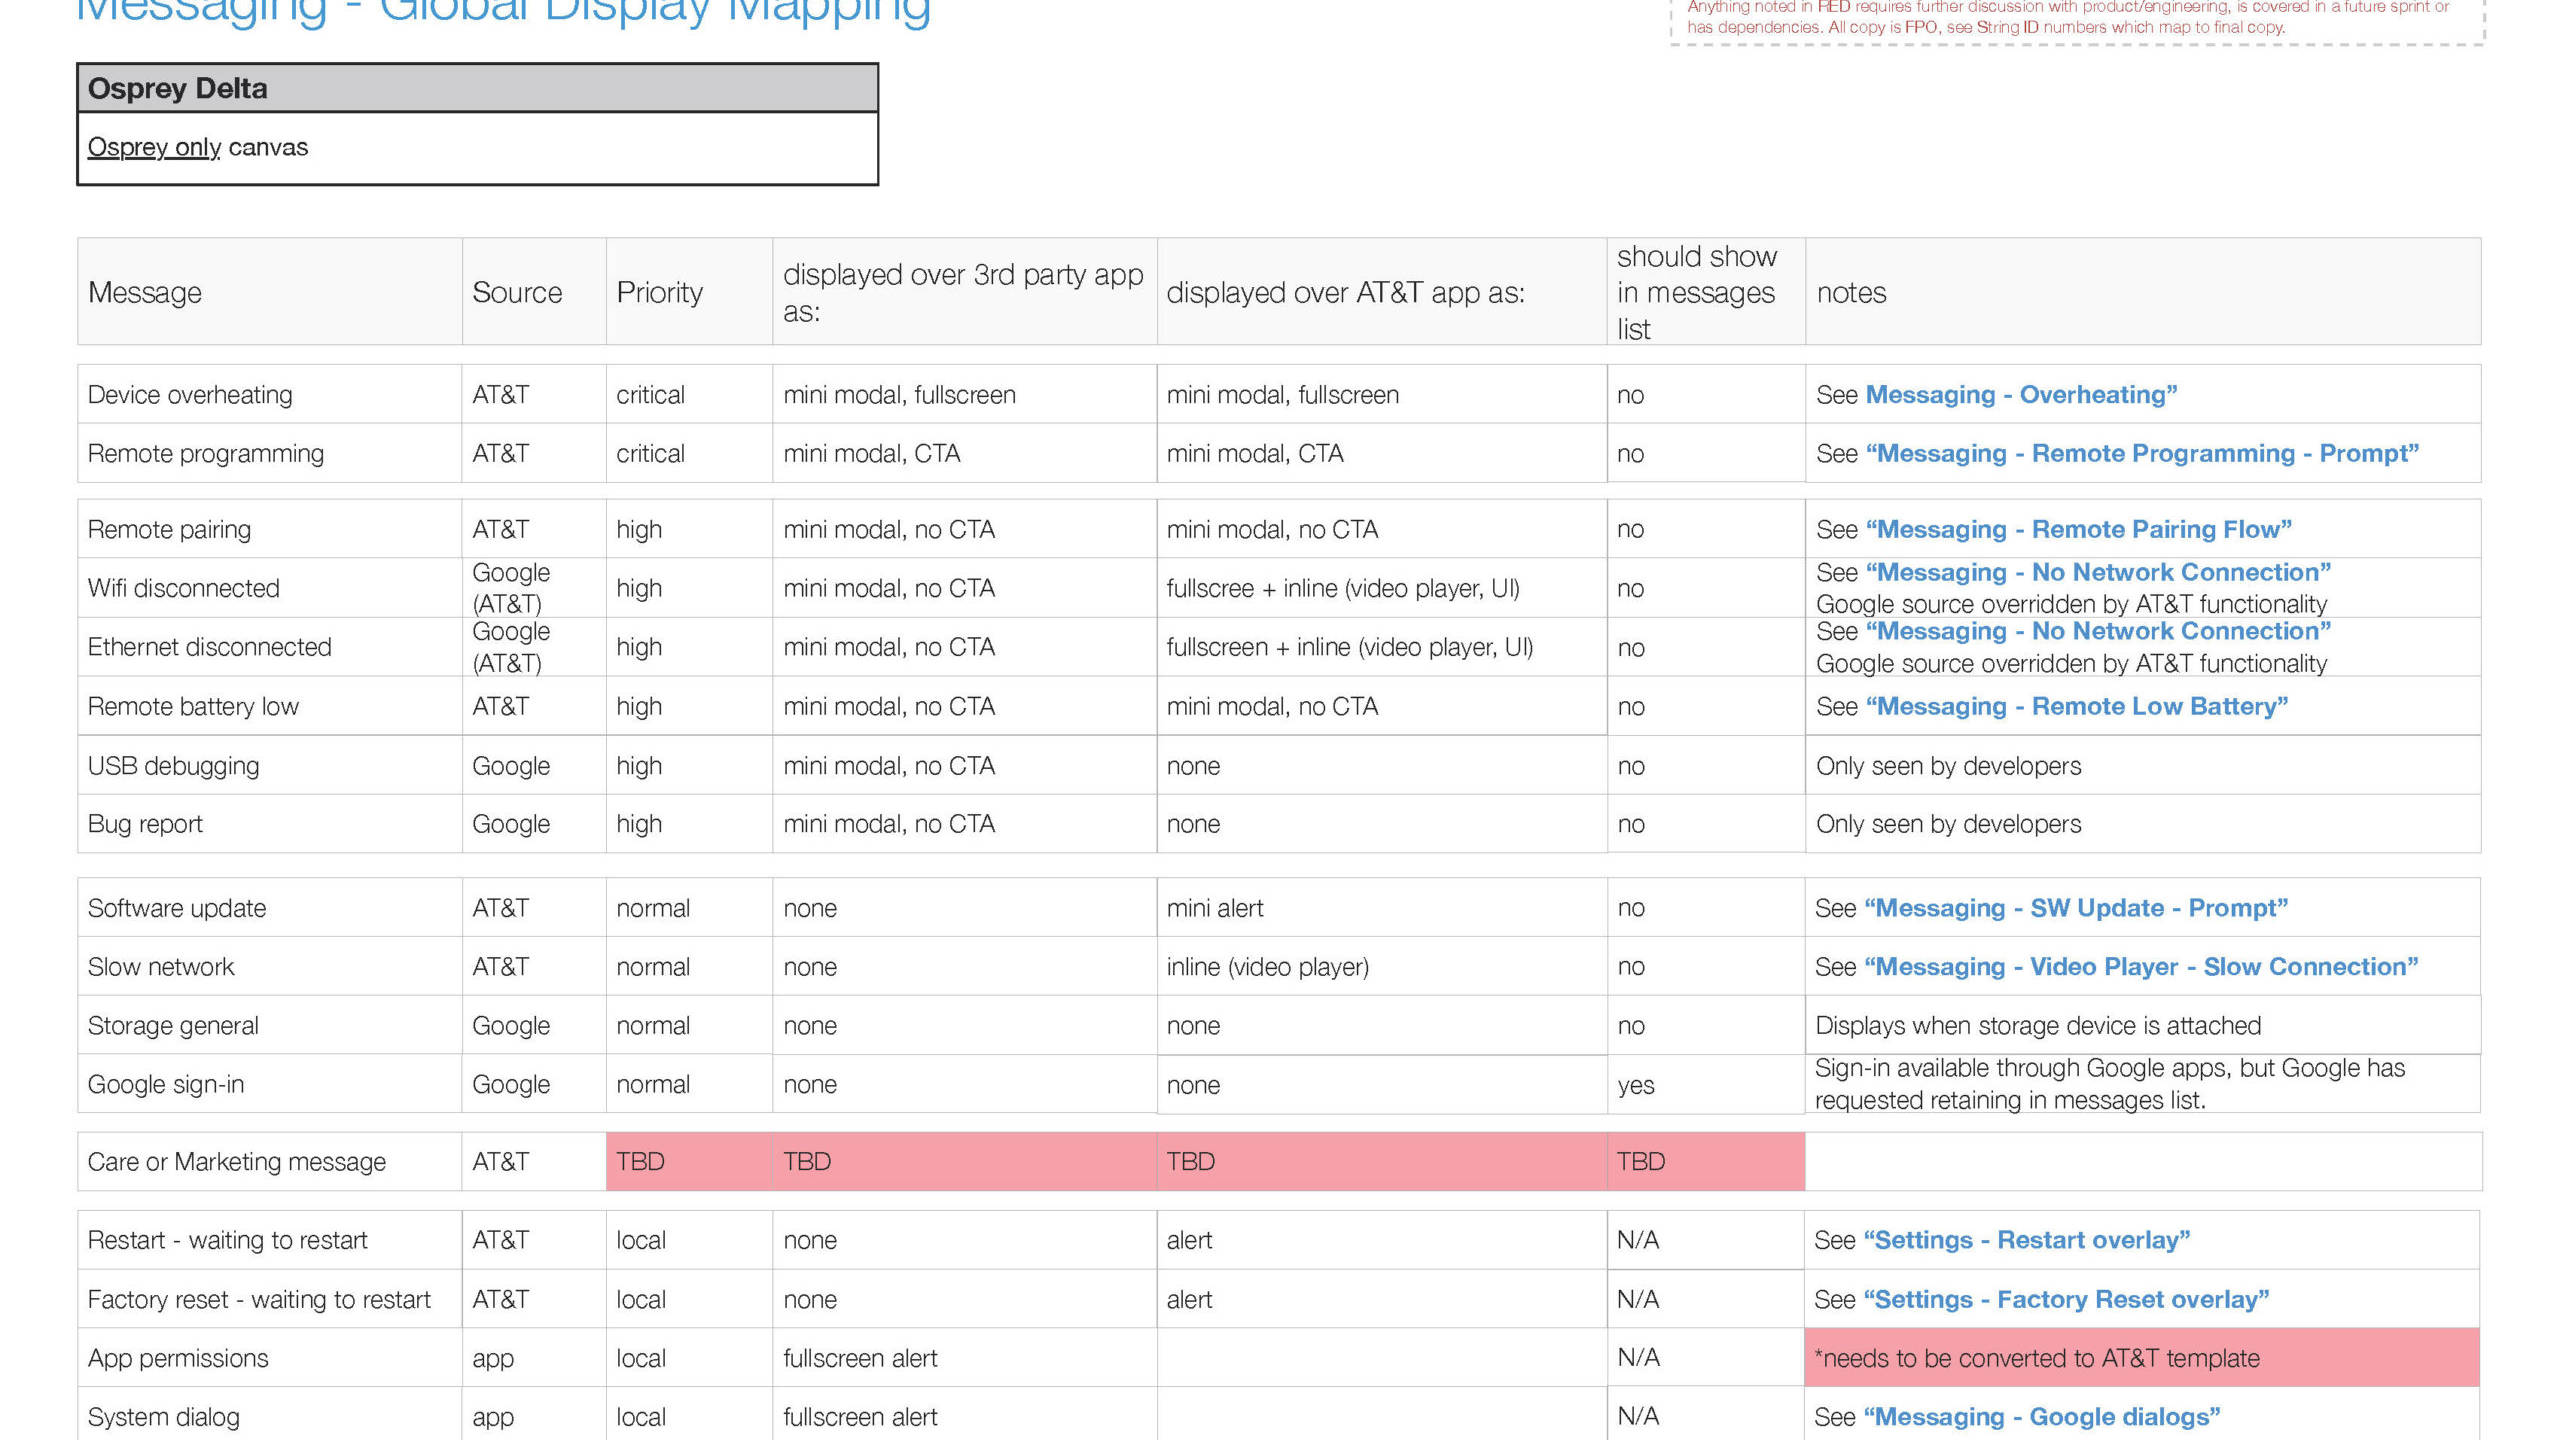Open Messaging - Remote Low Battery link
Screen dimensions: 2560x1440
pos(2076,707)
